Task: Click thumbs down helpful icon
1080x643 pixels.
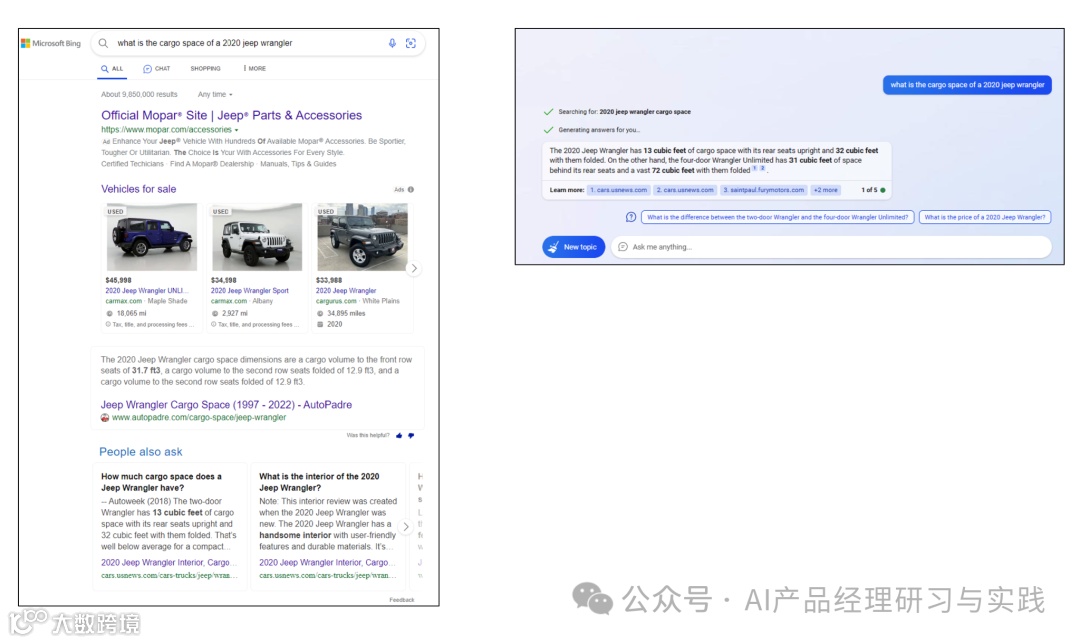Action: (x=411, y=436)
